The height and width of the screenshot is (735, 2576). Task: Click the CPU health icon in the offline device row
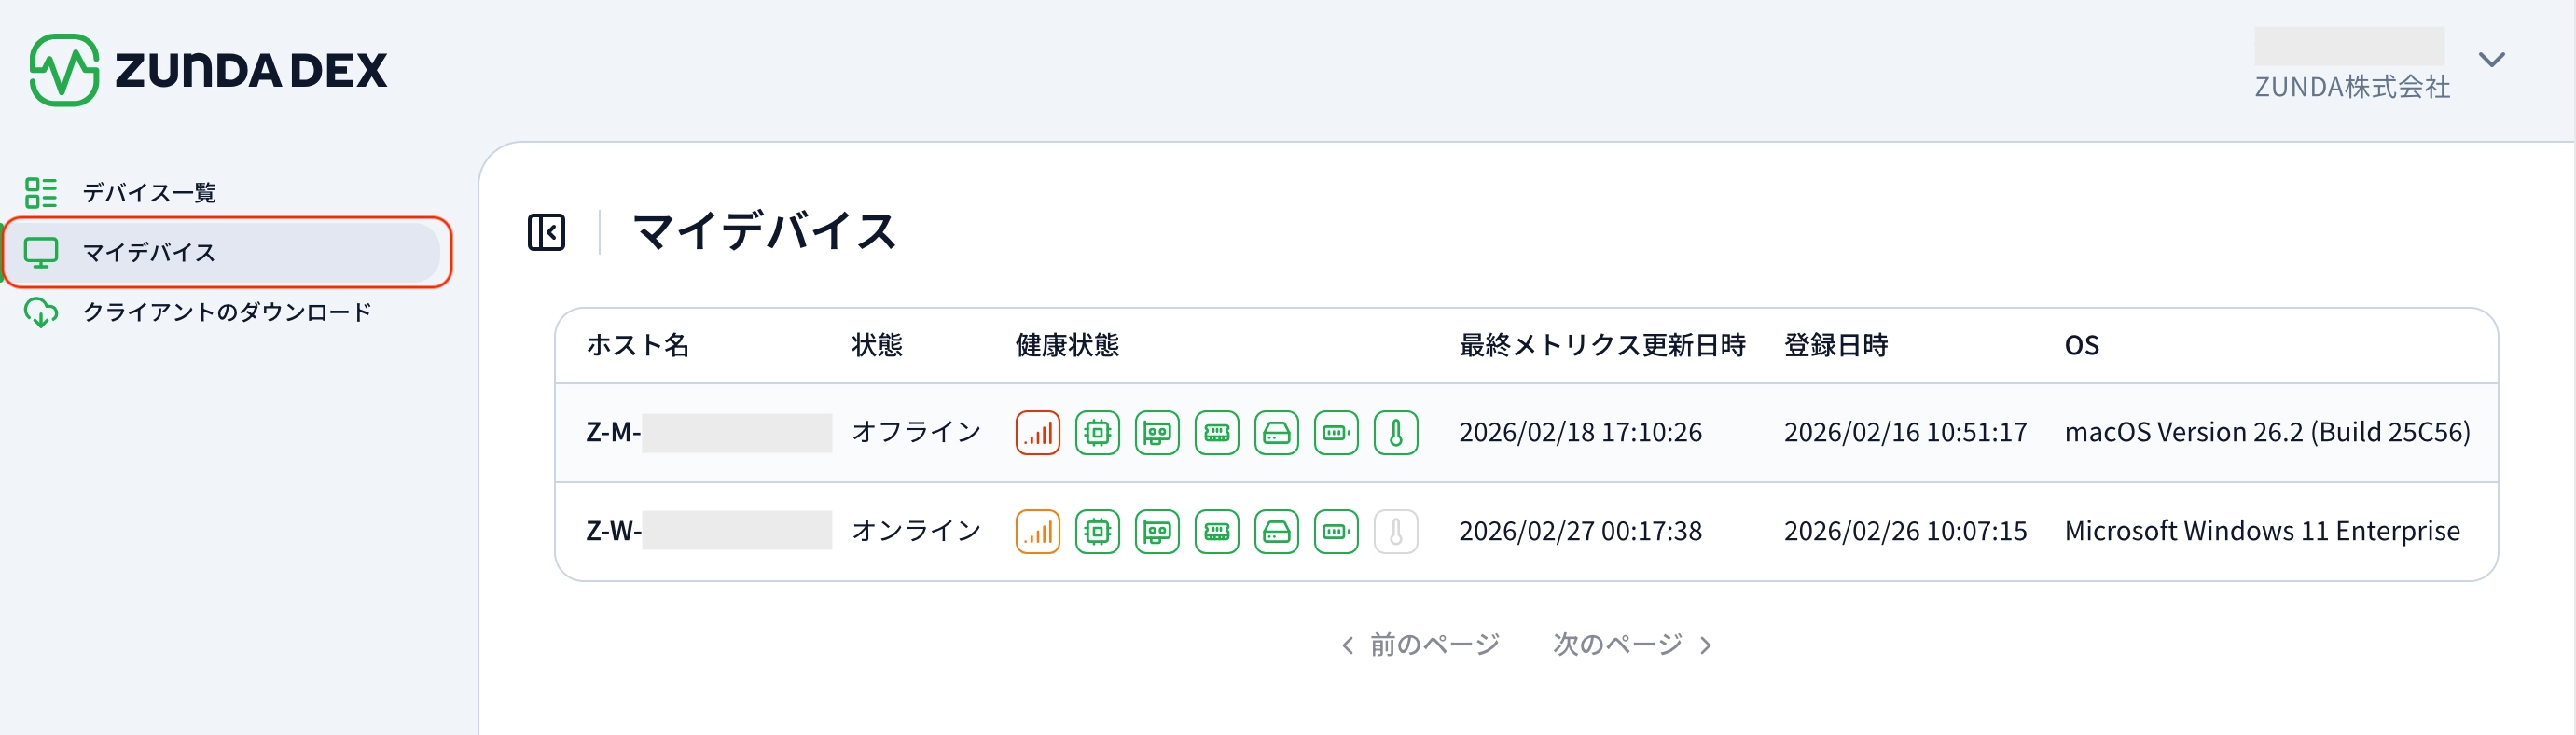tap(1097, 433)
